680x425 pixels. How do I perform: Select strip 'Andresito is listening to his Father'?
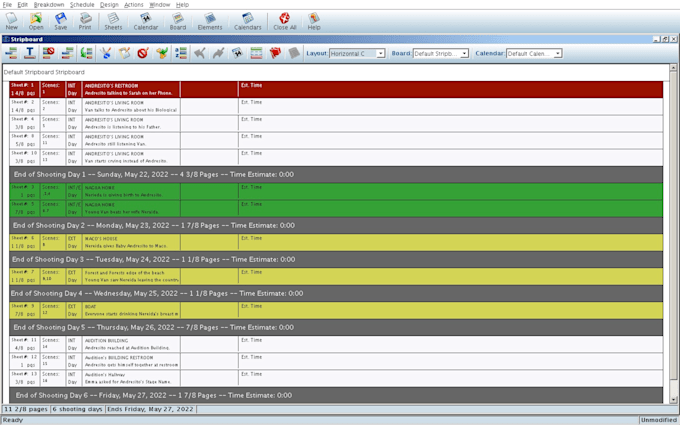click(x=336, y=123)
